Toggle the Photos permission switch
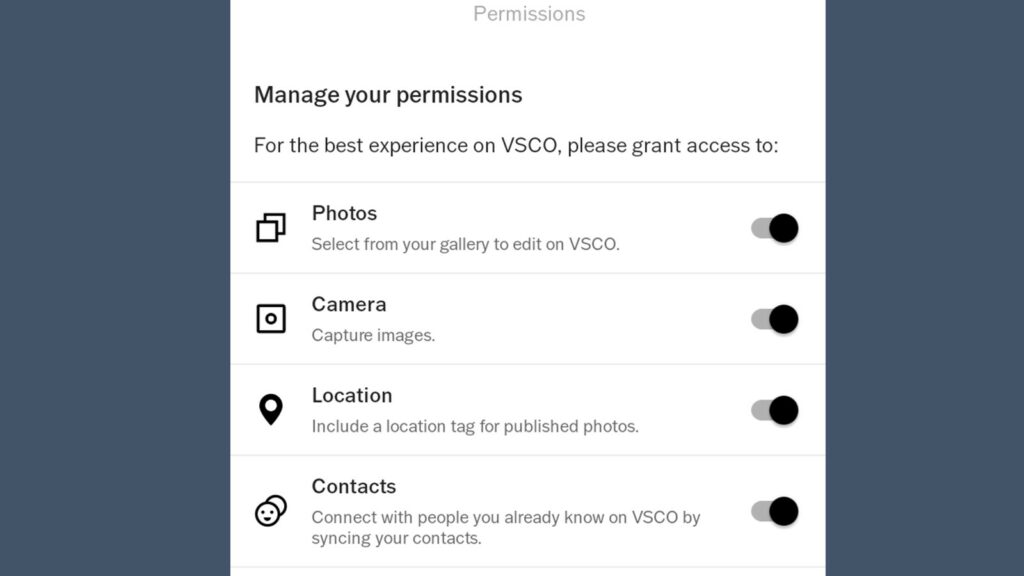The height and width of the screenshot is (576, 1024). click(775, 228)
